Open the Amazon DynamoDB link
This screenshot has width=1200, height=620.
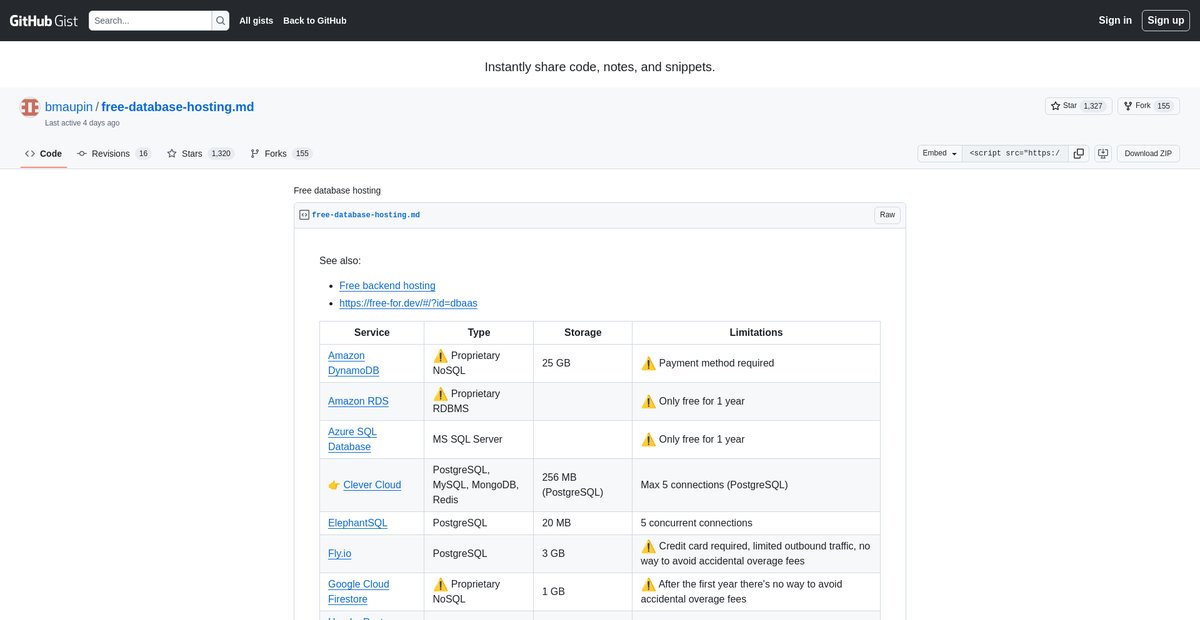point(354,363)
